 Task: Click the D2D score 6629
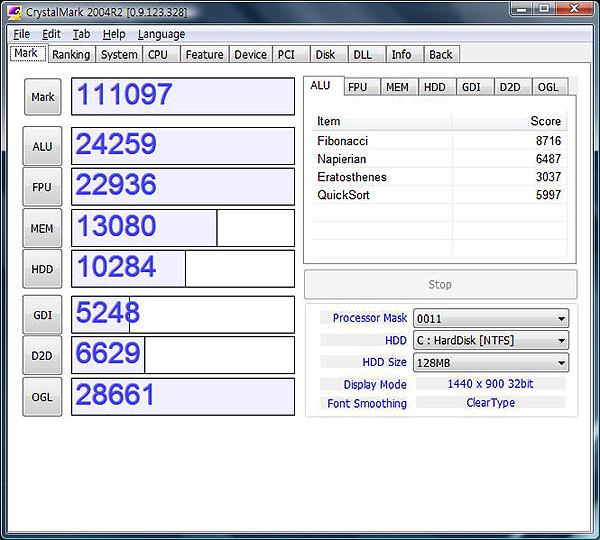coord(183,355)
